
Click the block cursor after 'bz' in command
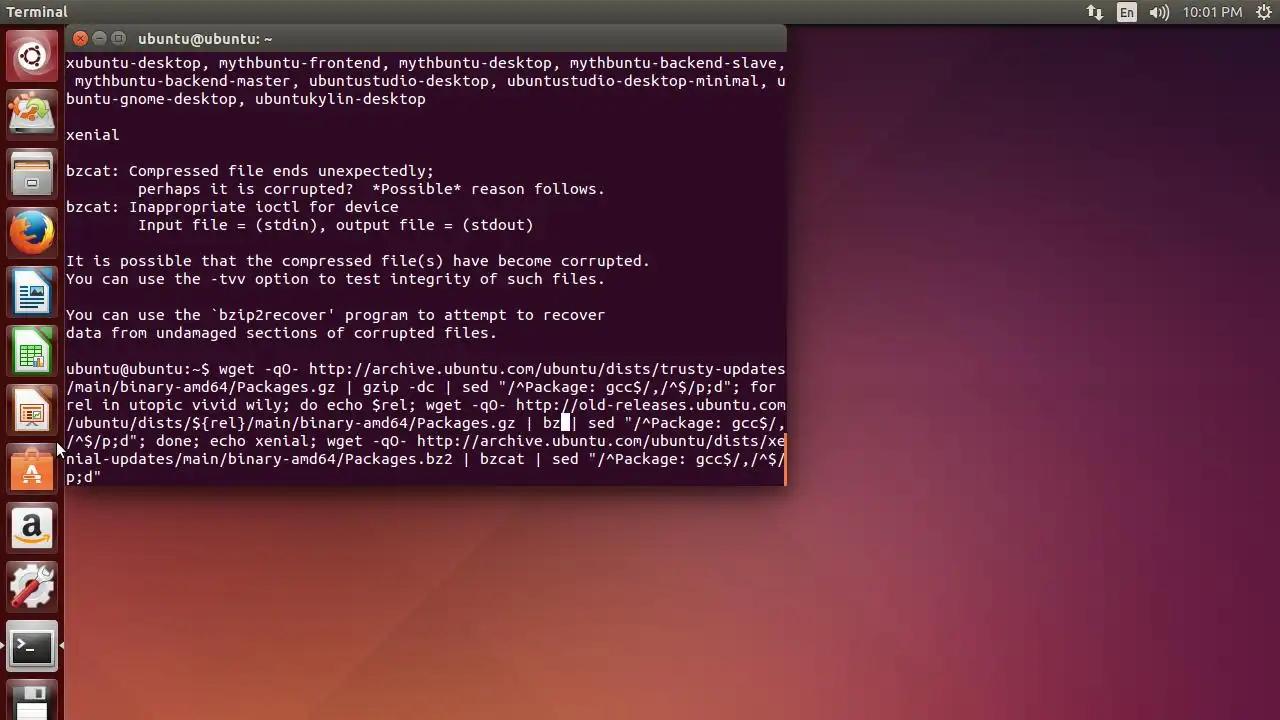pyautogui.click(x=565, y=423)
